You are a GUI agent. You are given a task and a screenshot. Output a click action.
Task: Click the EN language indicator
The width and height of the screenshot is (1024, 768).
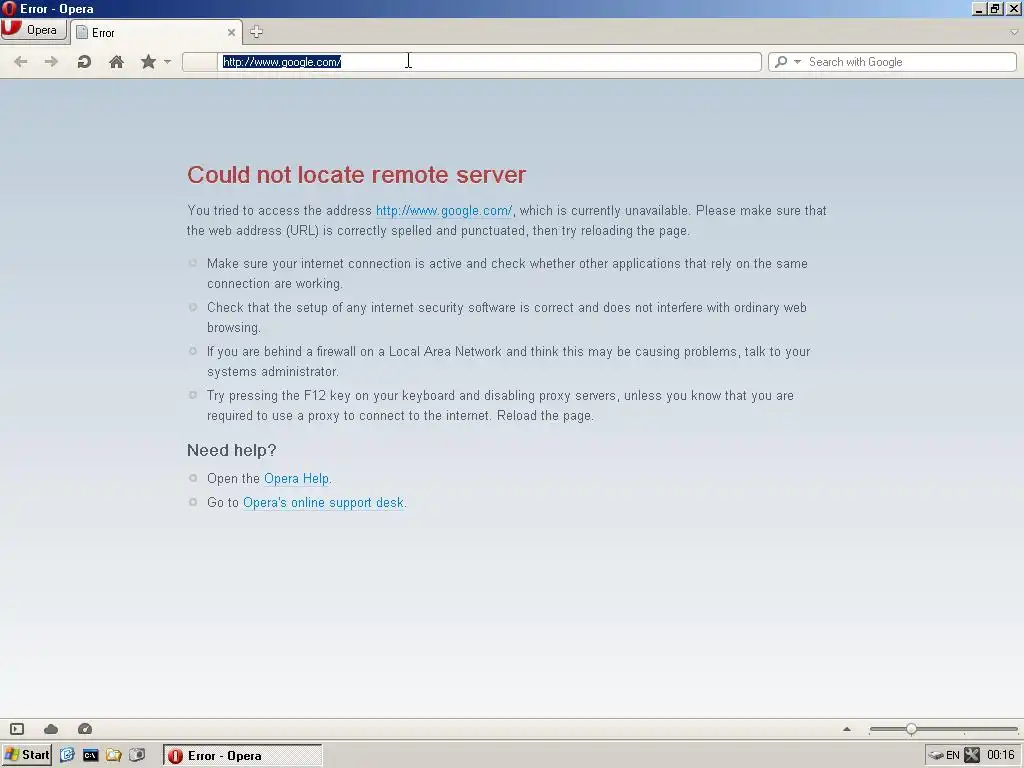tap(953, 756)
